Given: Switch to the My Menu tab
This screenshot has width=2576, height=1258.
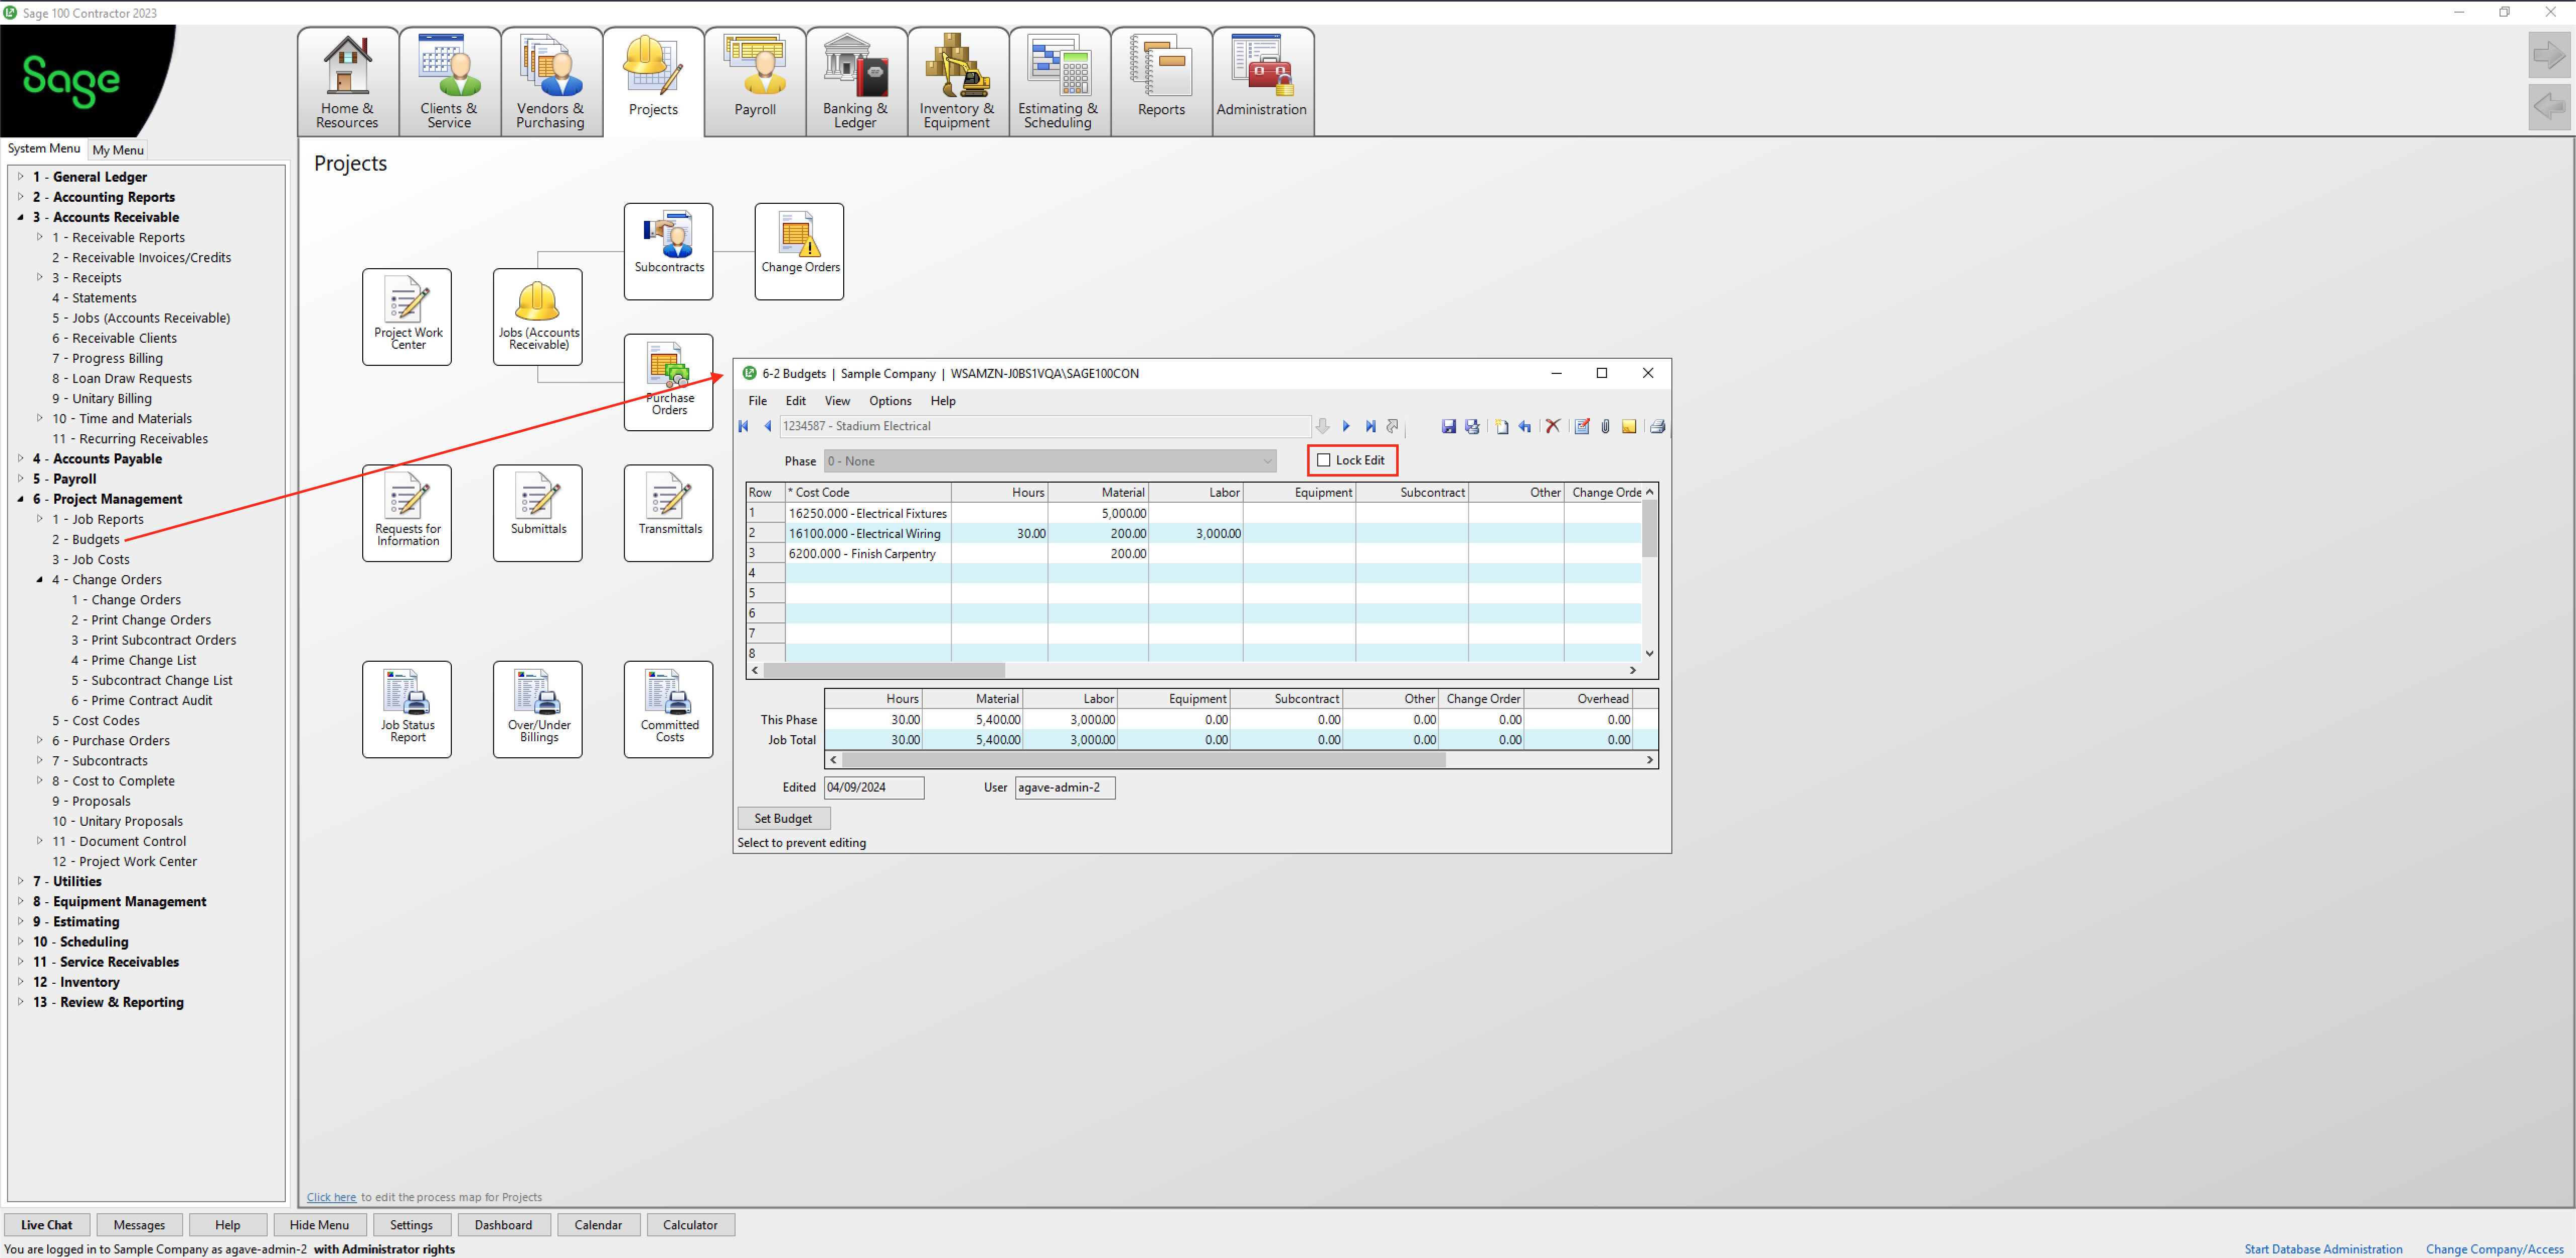Looking at the screenshot, I should (118, 150).
